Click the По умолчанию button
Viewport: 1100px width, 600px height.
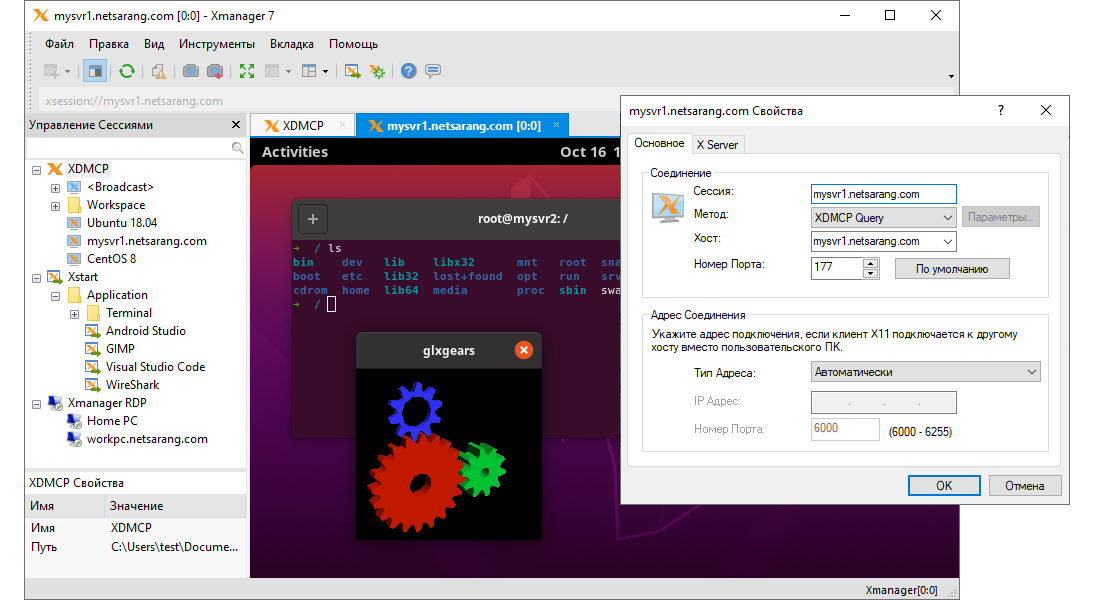(952, 269)
